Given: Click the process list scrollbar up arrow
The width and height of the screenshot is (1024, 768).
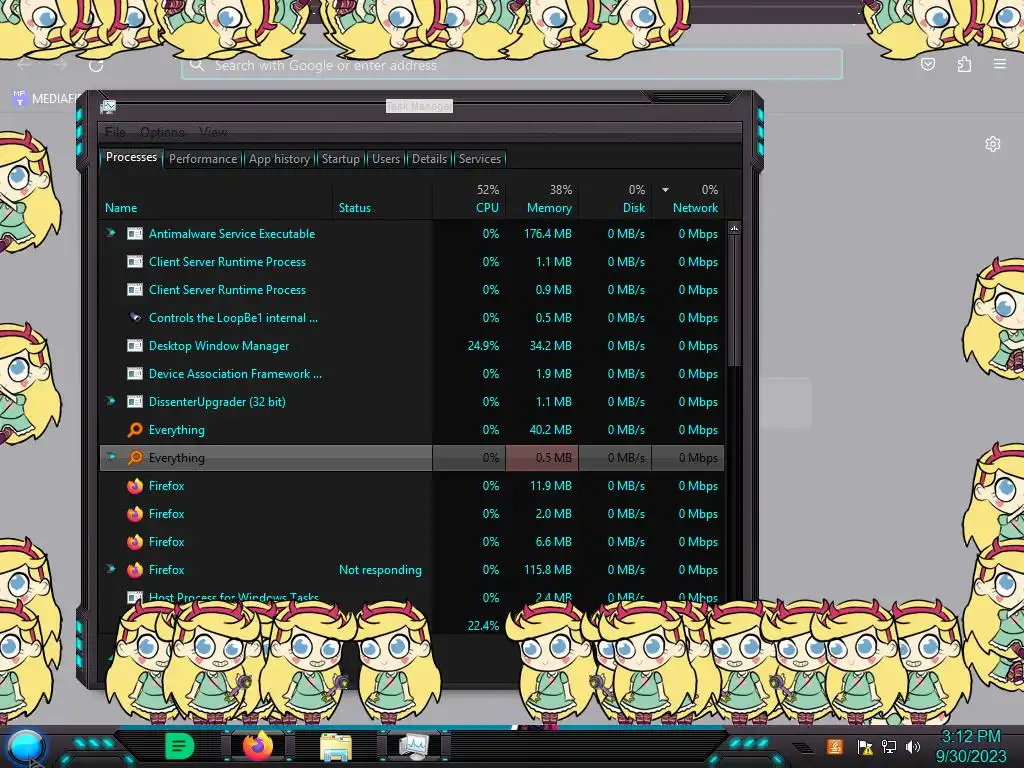Looking at the screenshot, I should click(x=734, y=229).
